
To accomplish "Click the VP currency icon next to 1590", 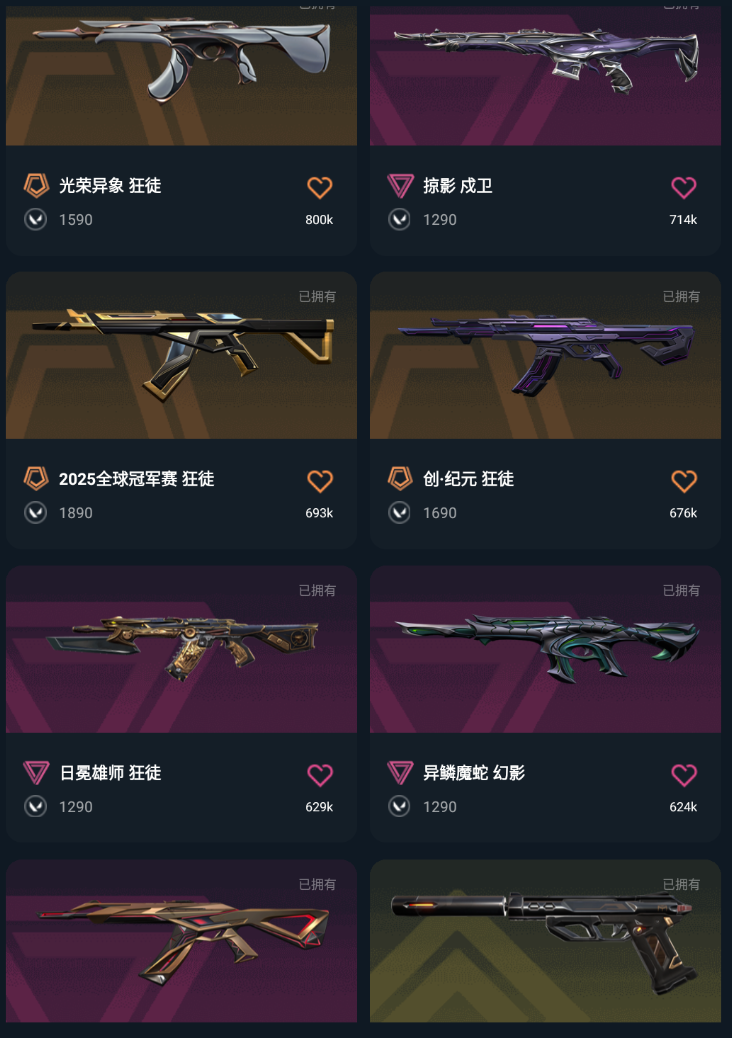I will 36,219.
